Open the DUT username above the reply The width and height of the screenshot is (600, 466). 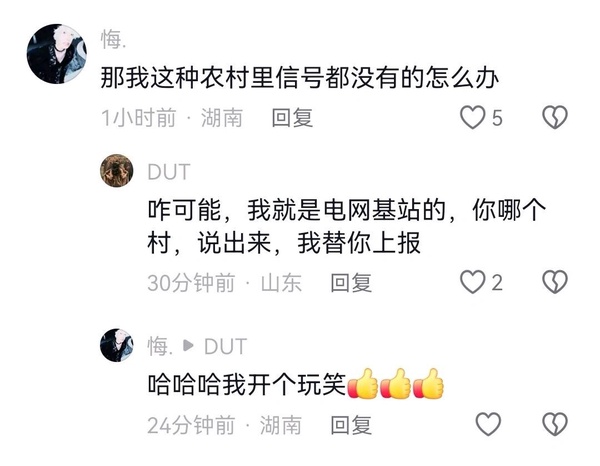[169, 172]
